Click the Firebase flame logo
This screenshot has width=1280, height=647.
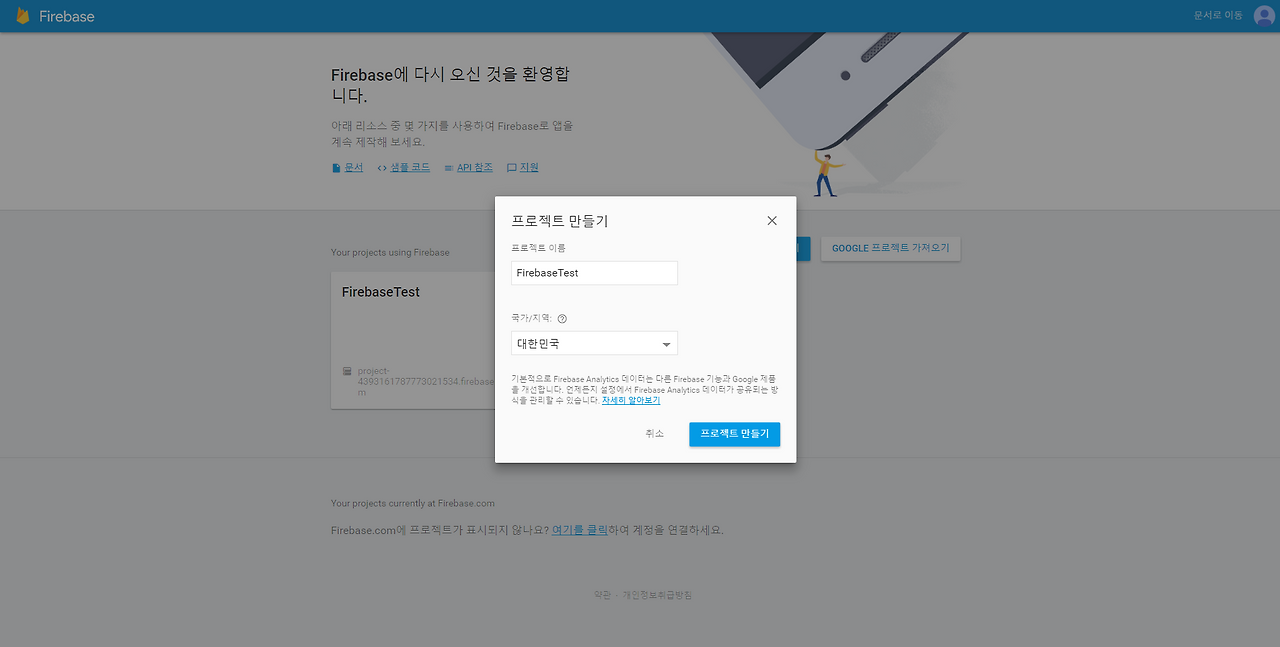23,16
